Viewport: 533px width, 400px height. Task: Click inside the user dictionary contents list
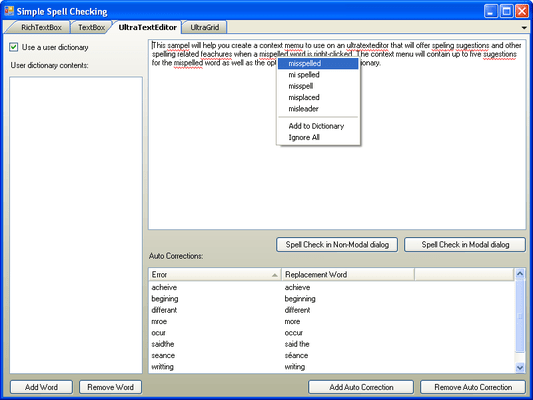point(76,225)
